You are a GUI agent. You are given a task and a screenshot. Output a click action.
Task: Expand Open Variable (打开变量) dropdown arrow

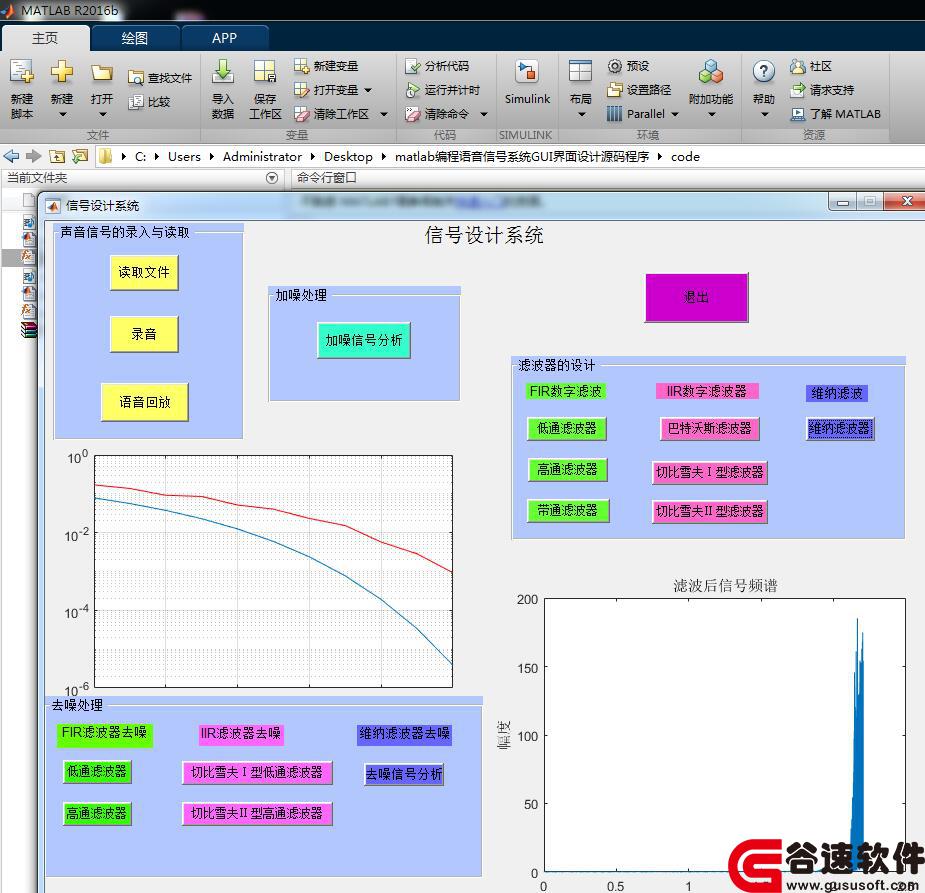coord(368,90)
